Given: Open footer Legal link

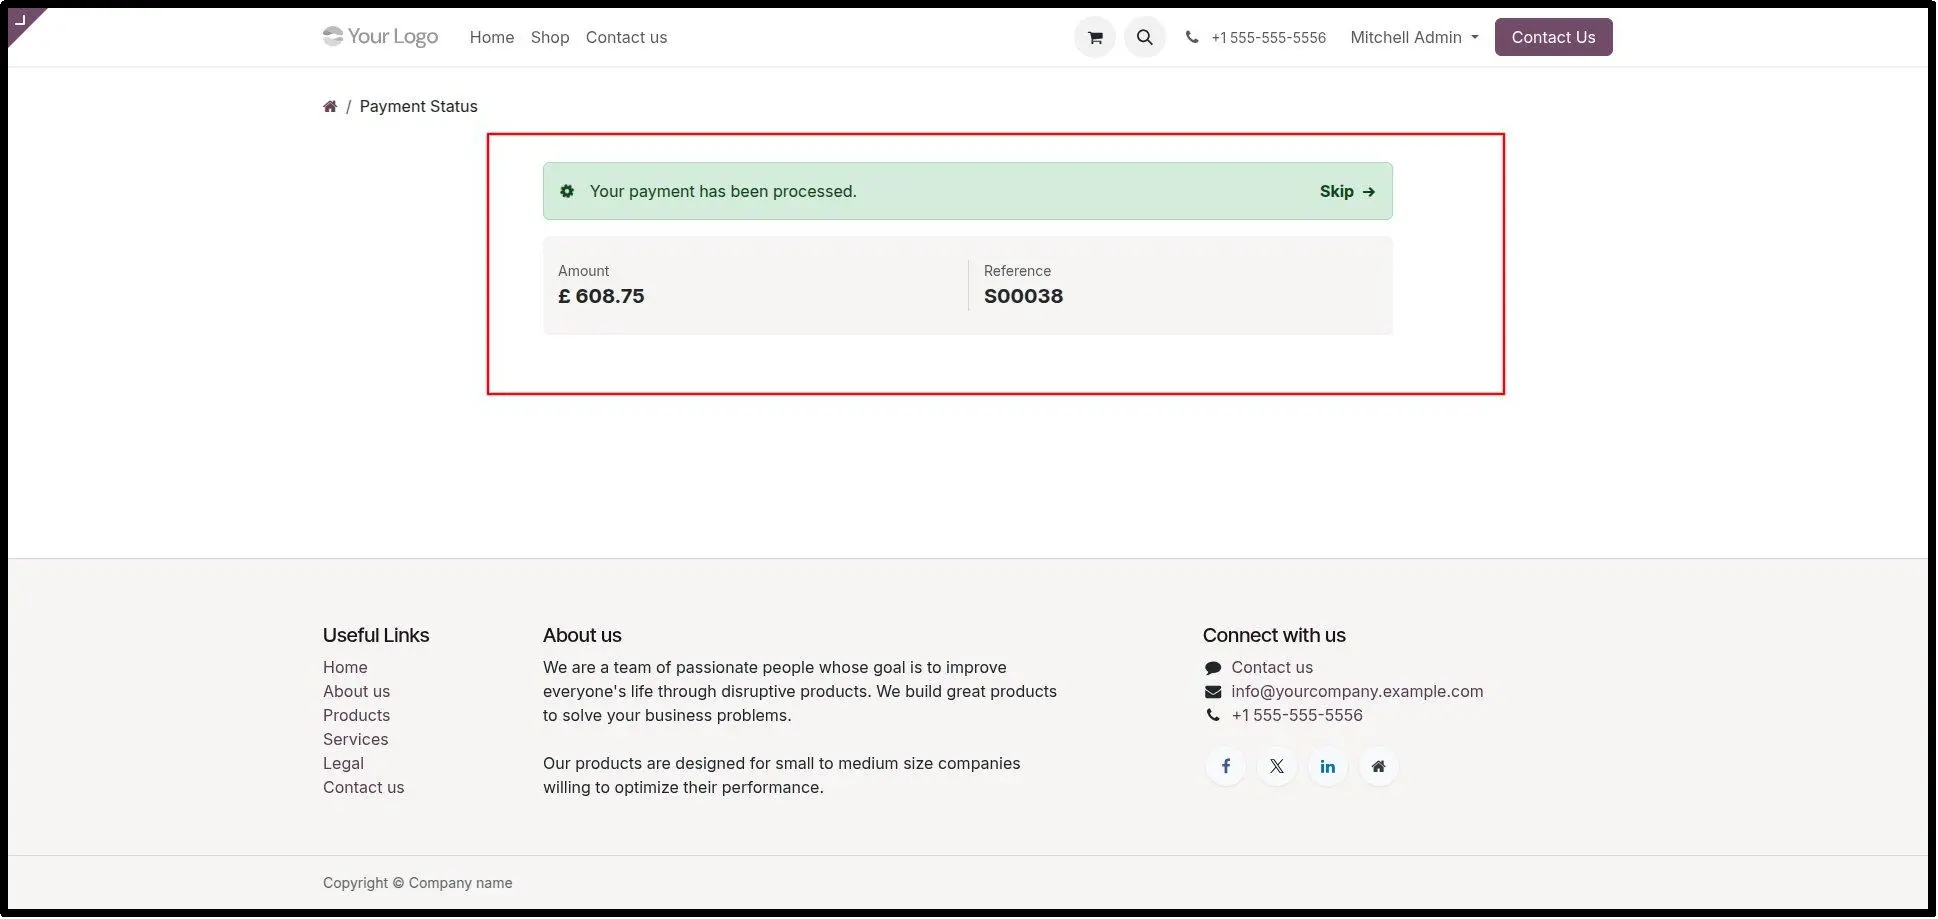Looking at the screenshot, I should 343,764.
